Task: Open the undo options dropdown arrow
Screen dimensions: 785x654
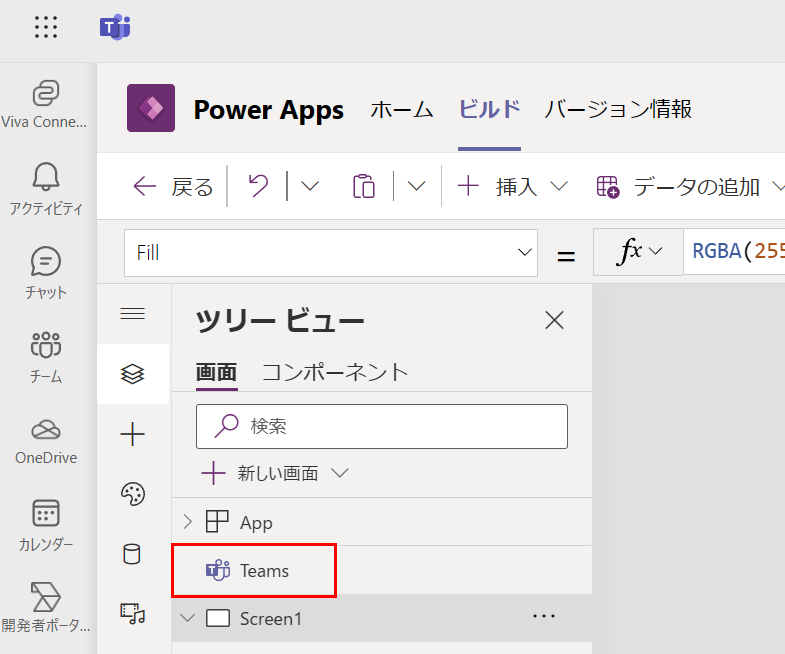Action: coord(310,186)
